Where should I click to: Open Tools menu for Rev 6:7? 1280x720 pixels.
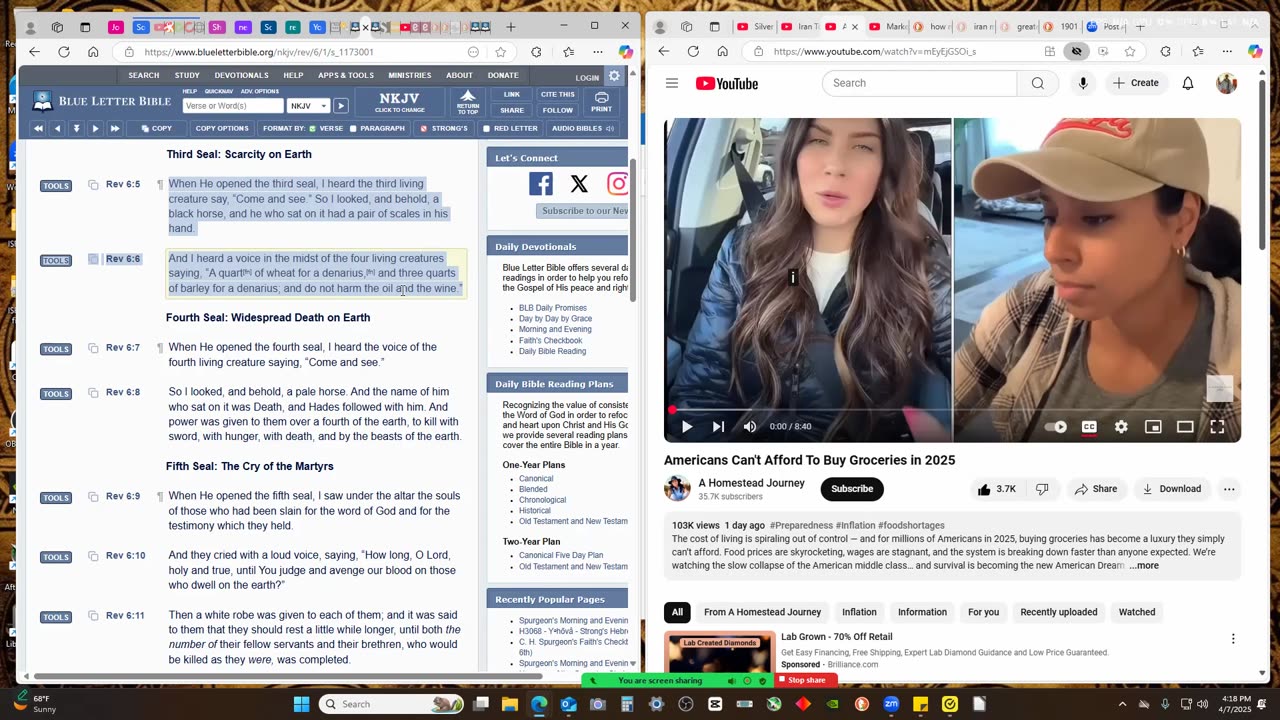tap(56, 349)
